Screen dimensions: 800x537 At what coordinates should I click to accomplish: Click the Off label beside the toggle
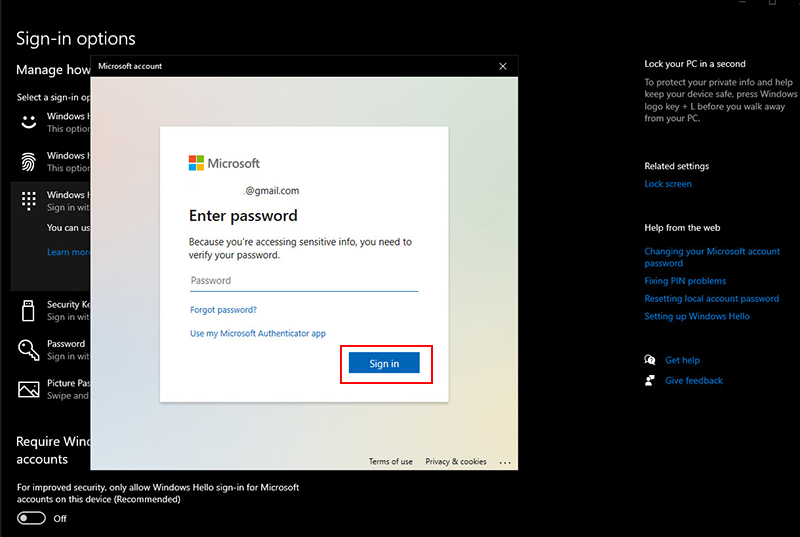pos(60,519)
